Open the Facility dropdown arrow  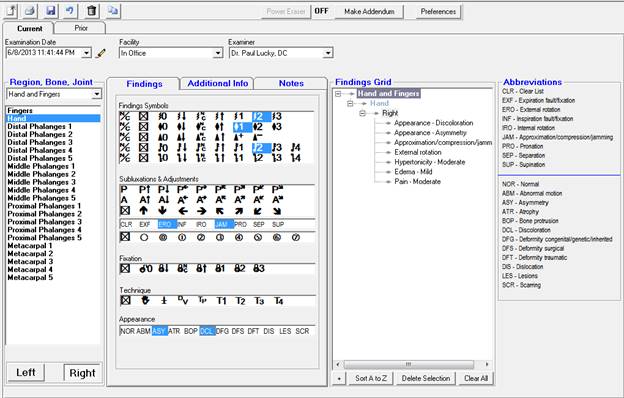pyautogui.click(x=218, y=53)
